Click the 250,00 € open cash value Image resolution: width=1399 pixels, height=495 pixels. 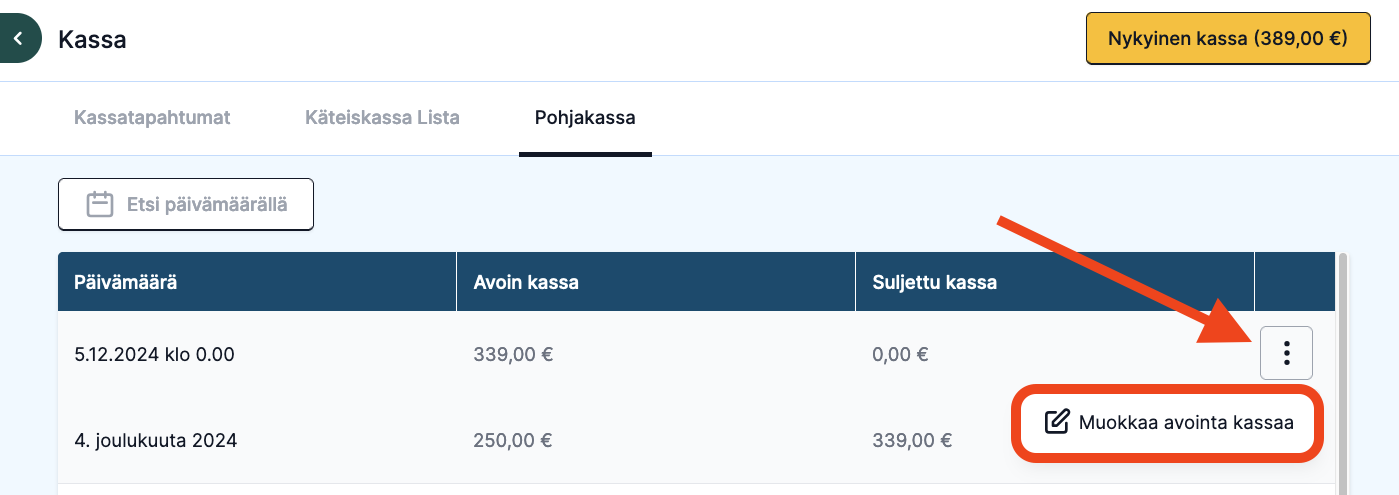coord(513,440)
